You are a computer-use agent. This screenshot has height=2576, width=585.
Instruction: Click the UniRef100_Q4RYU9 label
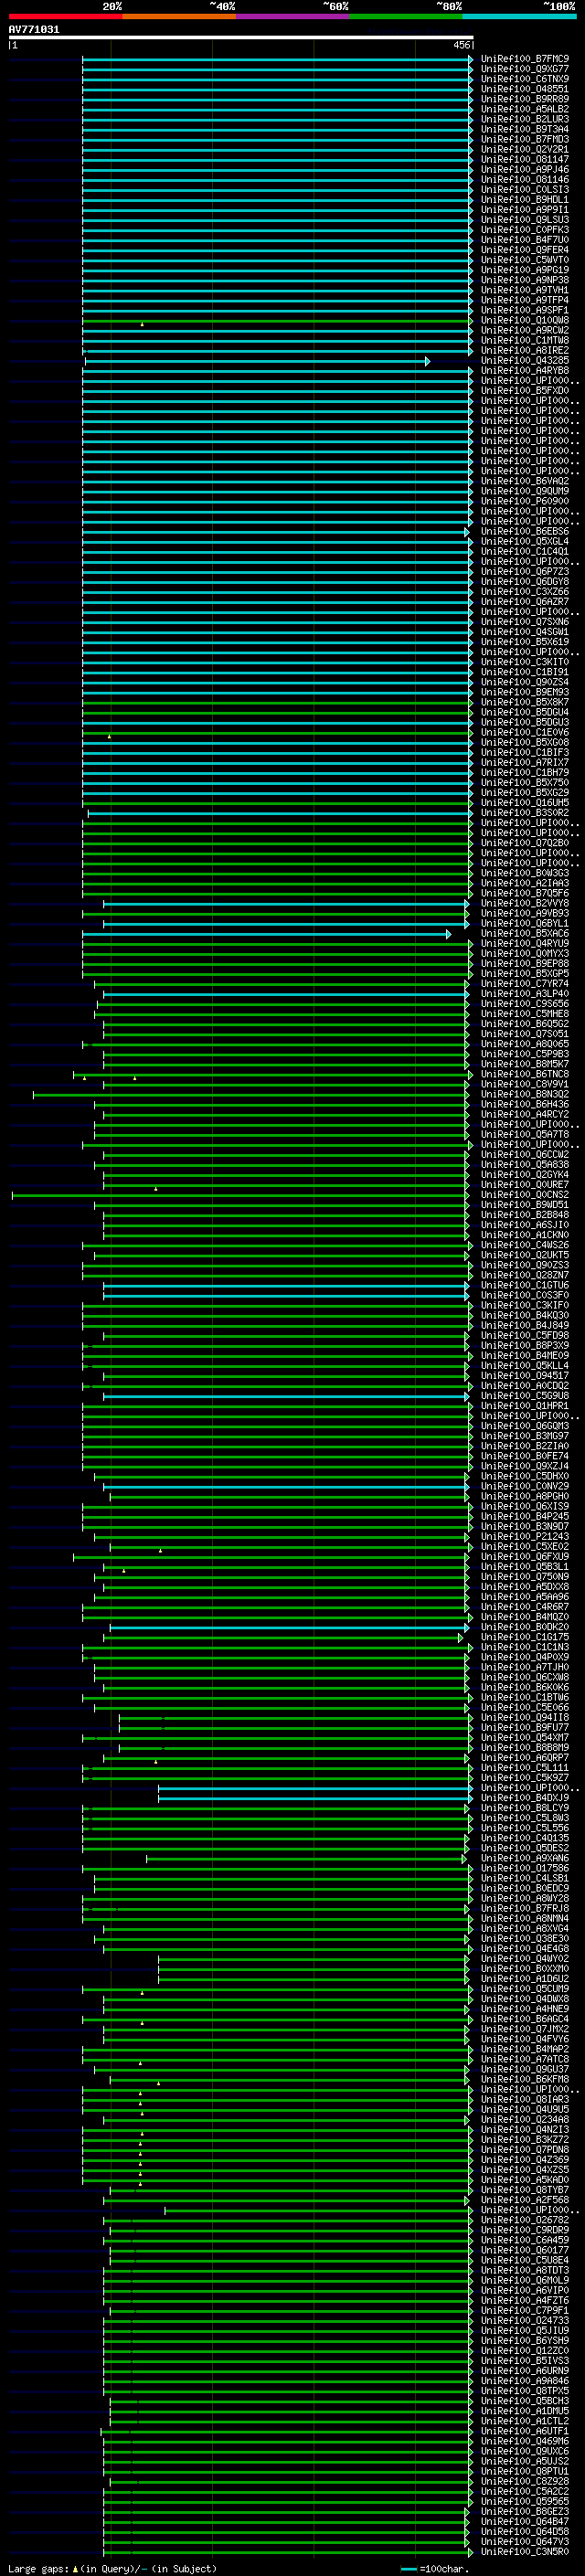click(525, 943)
